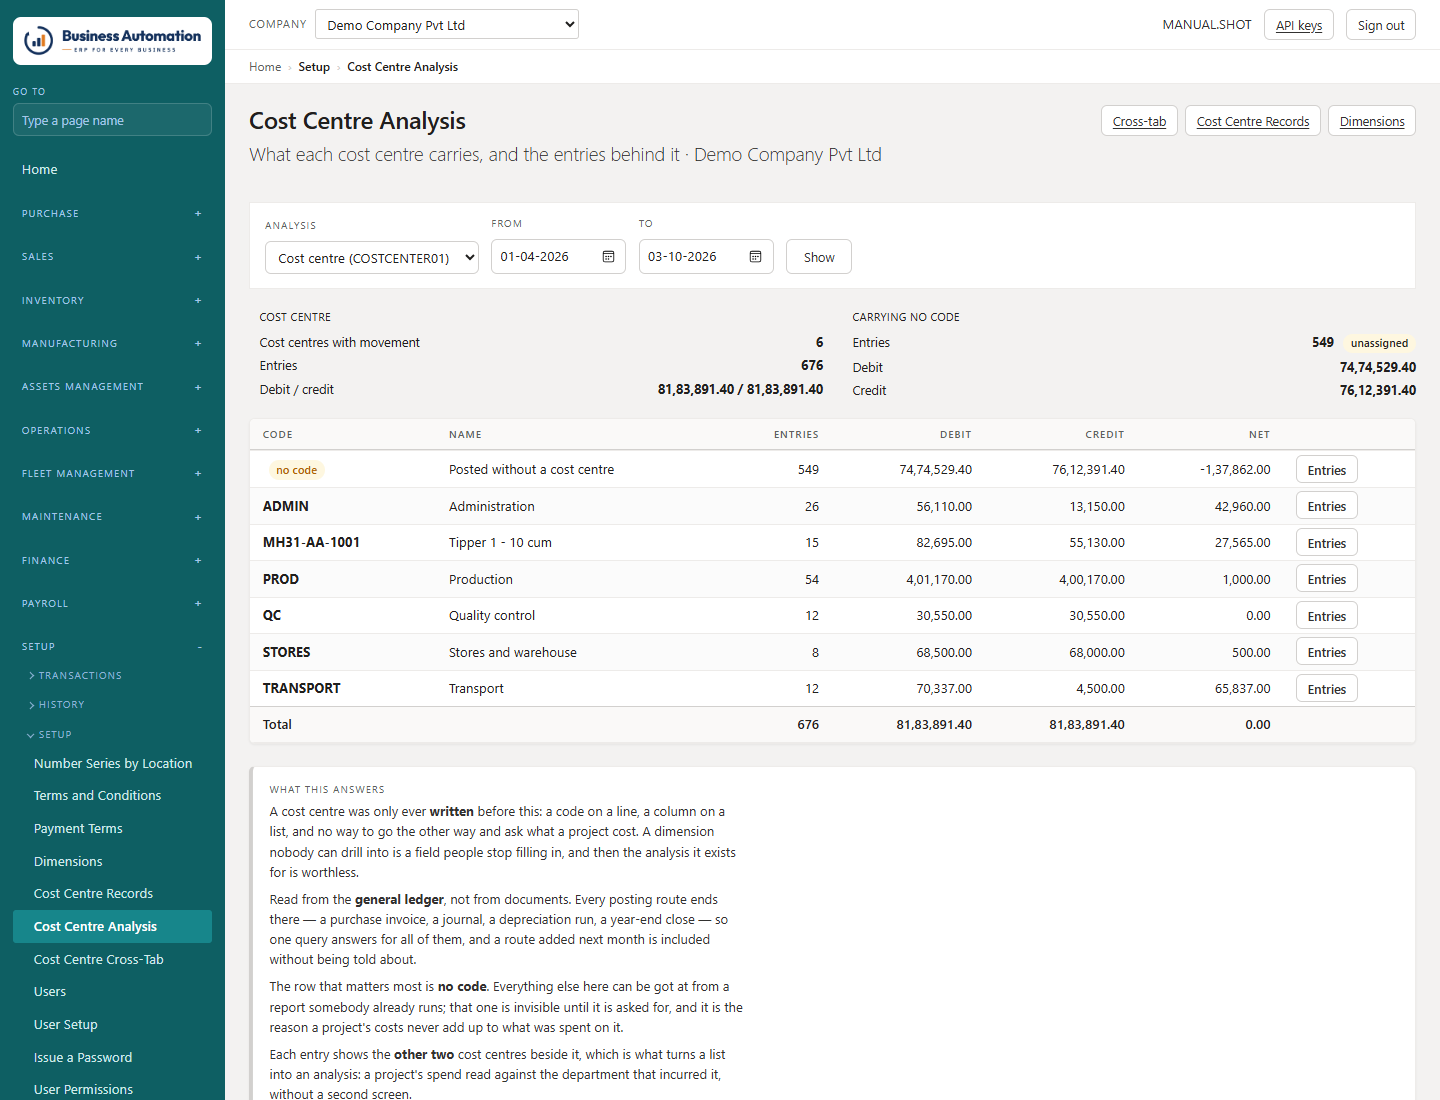View Entries for TRANSPORT row
This screenshot has height=1100, width=1440.
tap(1327, 689)
